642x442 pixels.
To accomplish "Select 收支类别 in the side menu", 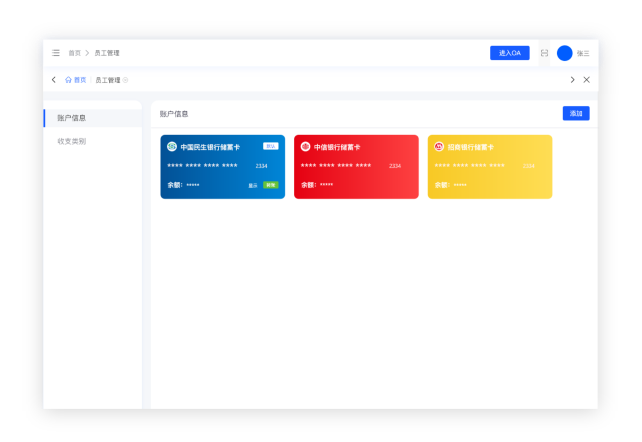I will pos(72,141).
